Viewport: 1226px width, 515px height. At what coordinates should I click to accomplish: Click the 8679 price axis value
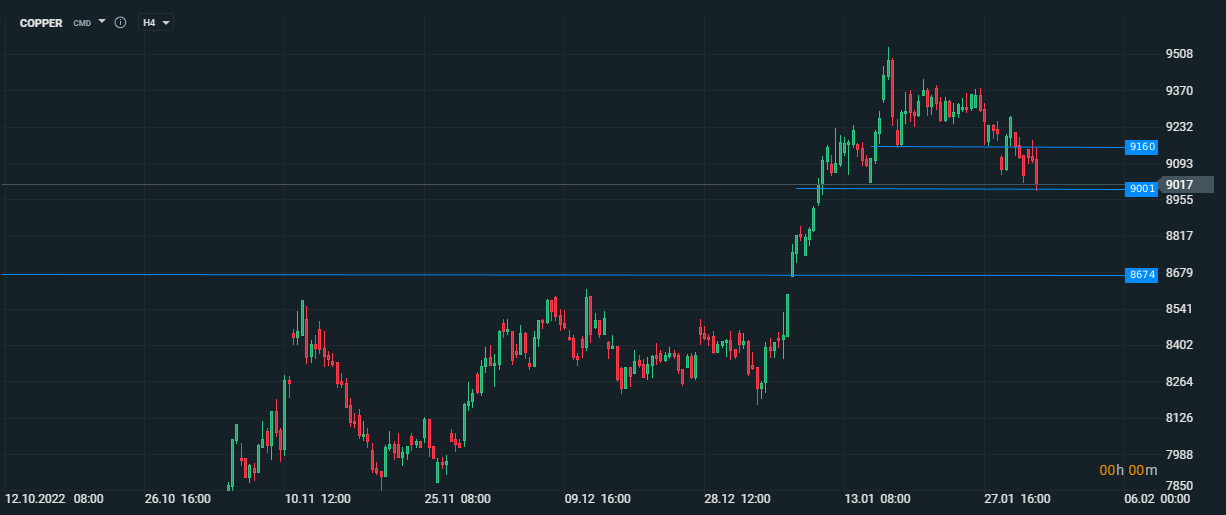coord(1179,272)
